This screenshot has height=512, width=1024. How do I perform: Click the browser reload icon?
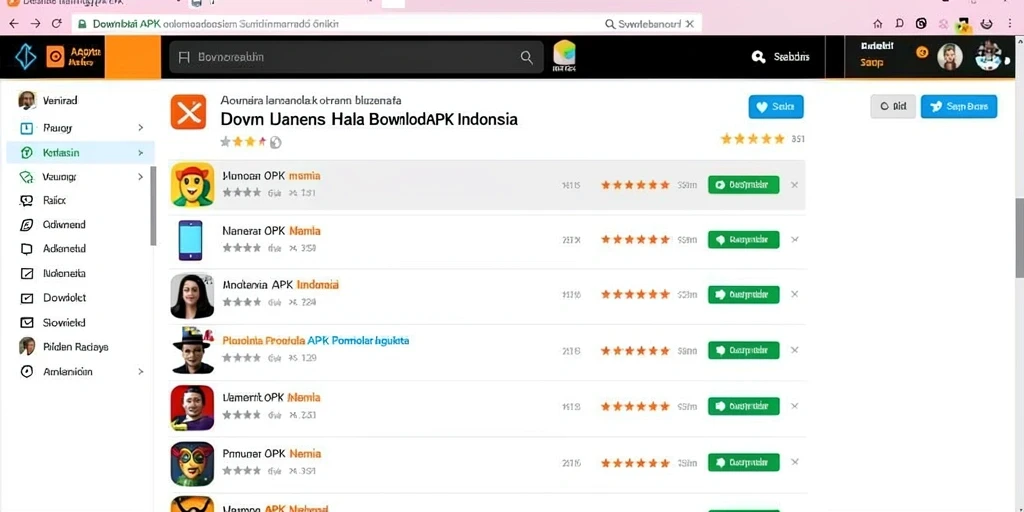pyautogui.click(x=57, y=24)
